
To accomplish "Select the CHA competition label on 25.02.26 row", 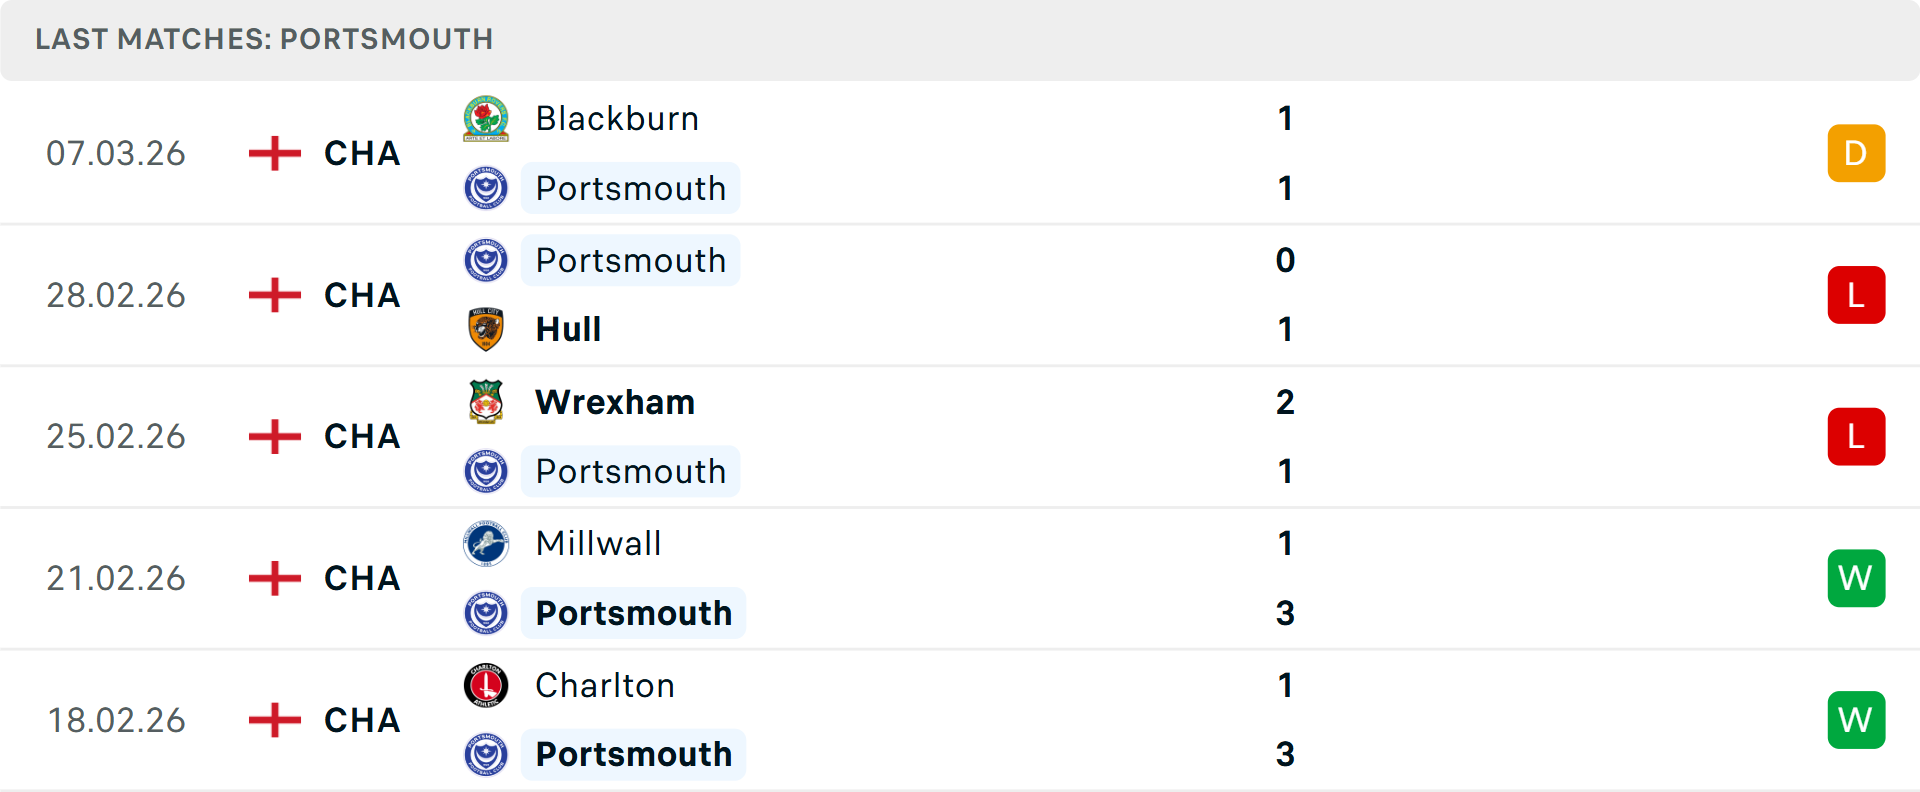I will 361,436.
